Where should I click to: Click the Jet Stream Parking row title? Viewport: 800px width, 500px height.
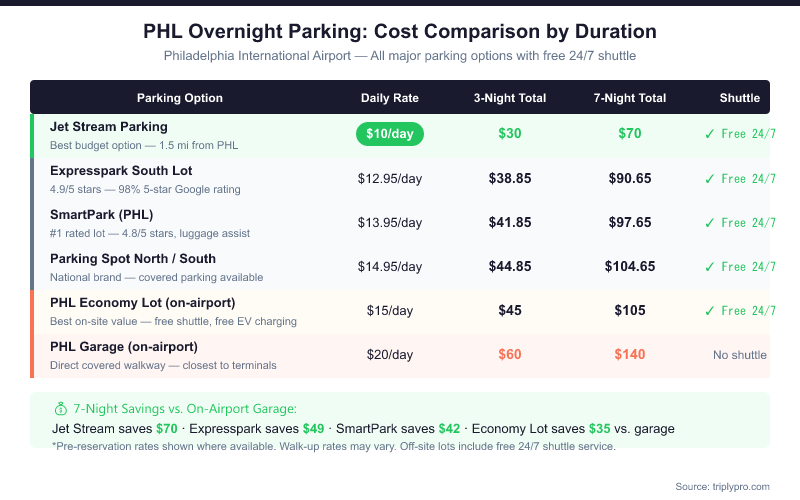click(x=109, y=127)
